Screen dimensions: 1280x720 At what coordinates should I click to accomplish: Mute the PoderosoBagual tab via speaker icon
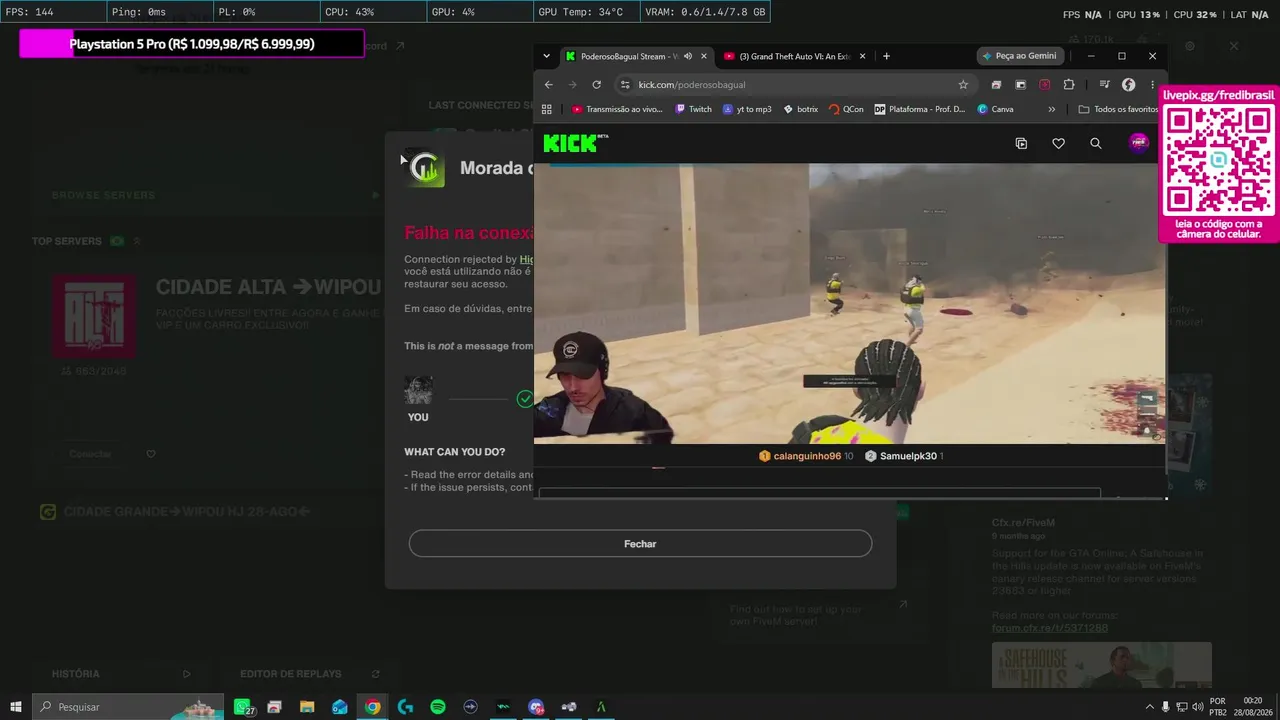point(688,56)
